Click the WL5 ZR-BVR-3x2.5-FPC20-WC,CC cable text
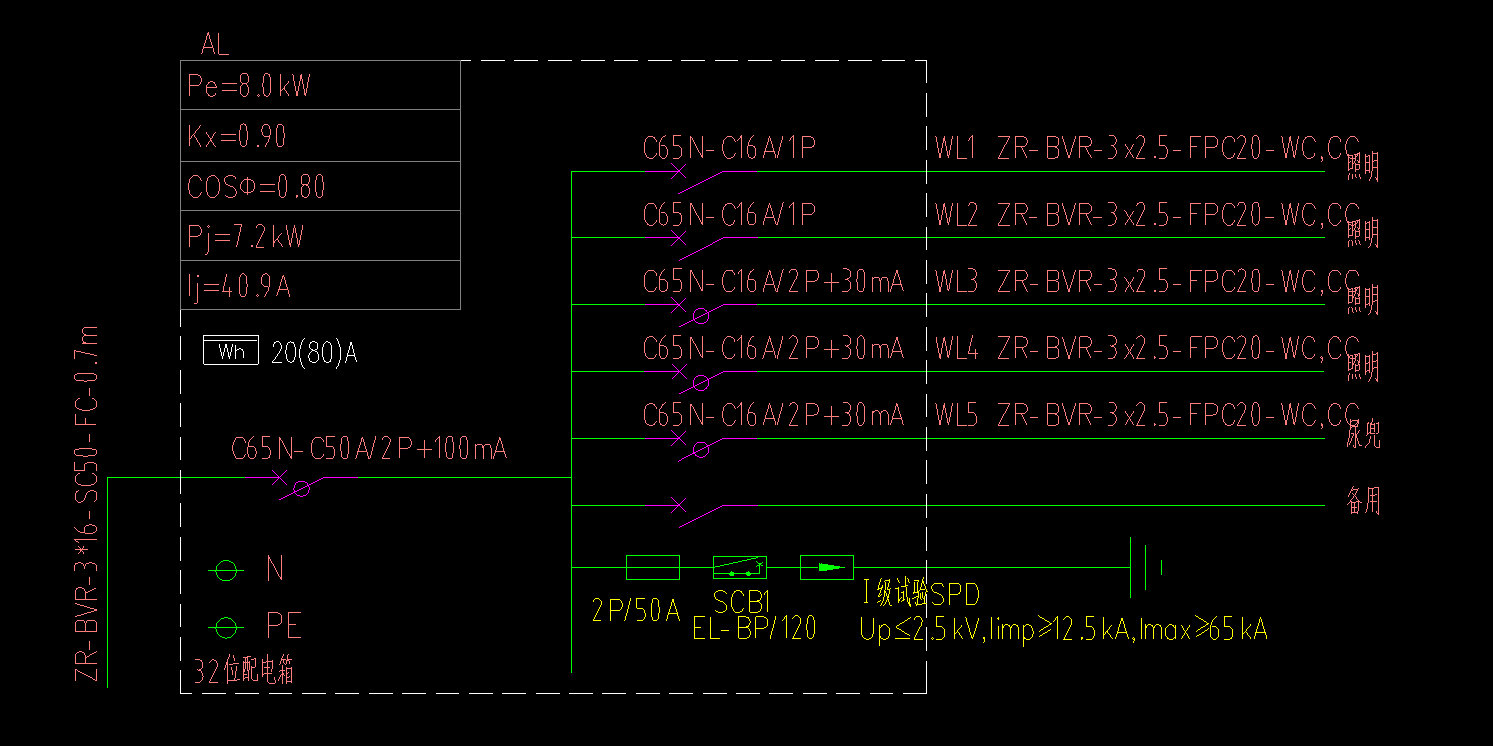The height and width of the screenshot is (746, 1493). point(1147,415)
